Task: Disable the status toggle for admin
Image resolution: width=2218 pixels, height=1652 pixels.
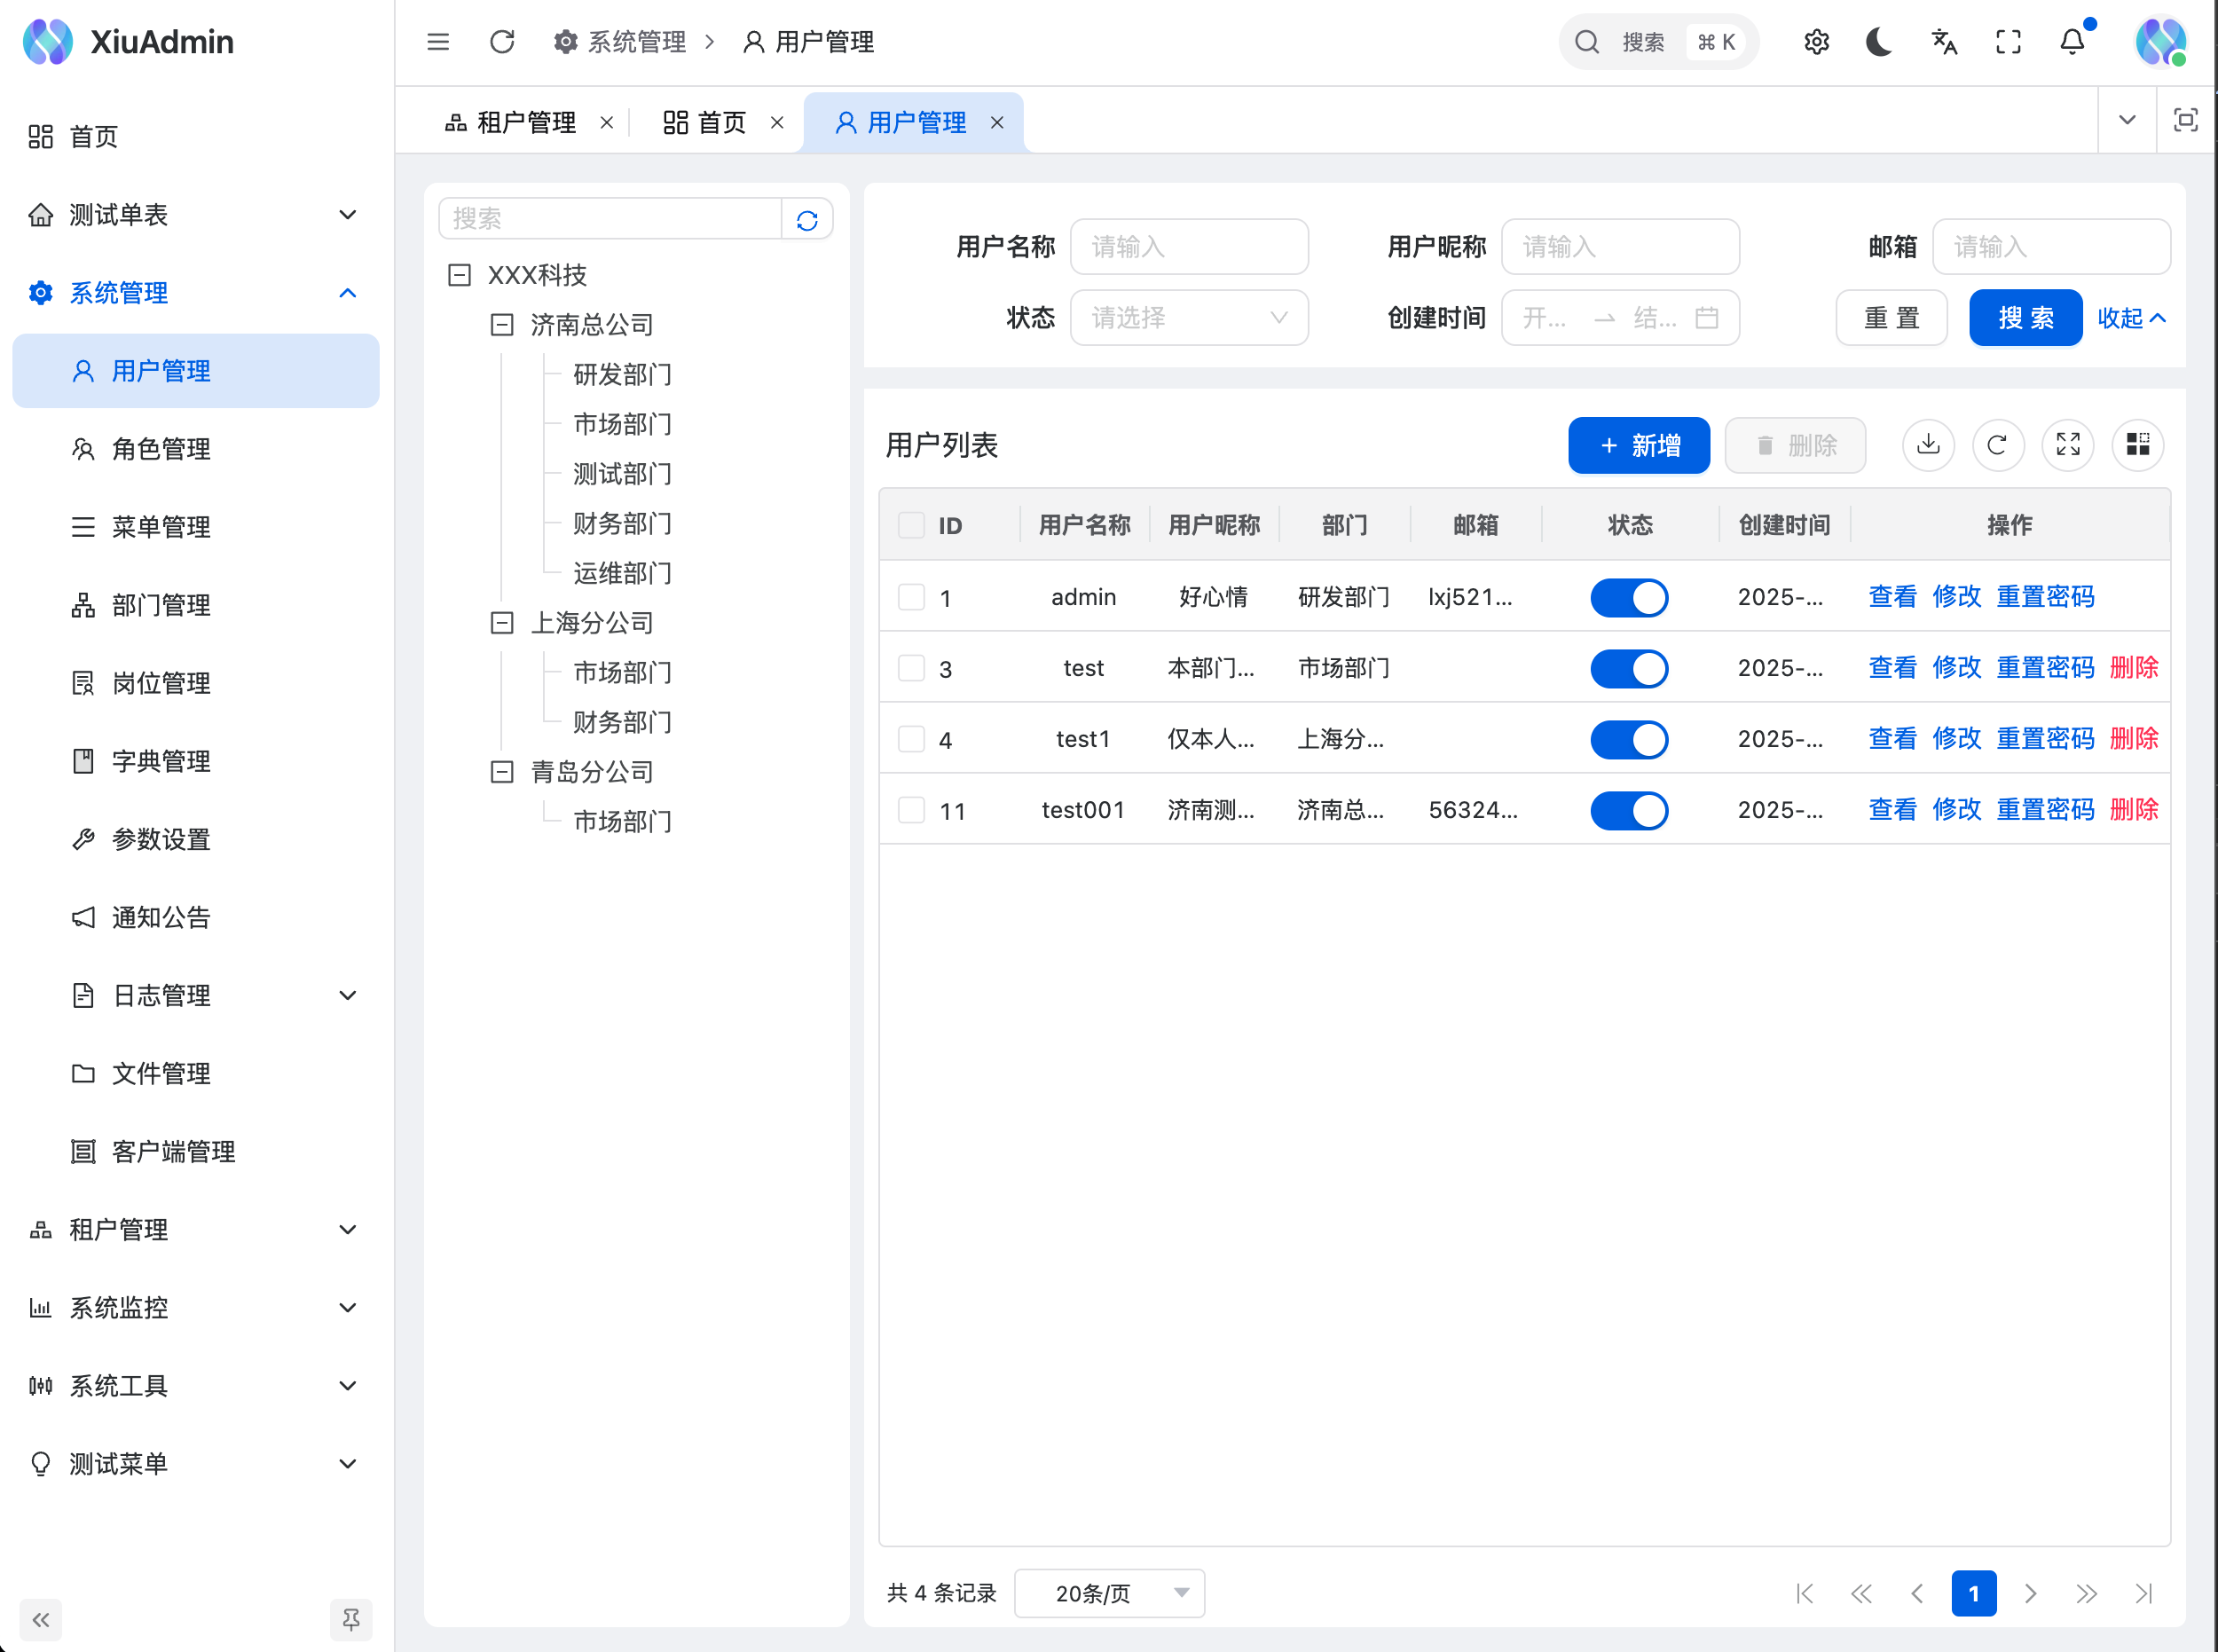Action: (x=1629, y=597)
